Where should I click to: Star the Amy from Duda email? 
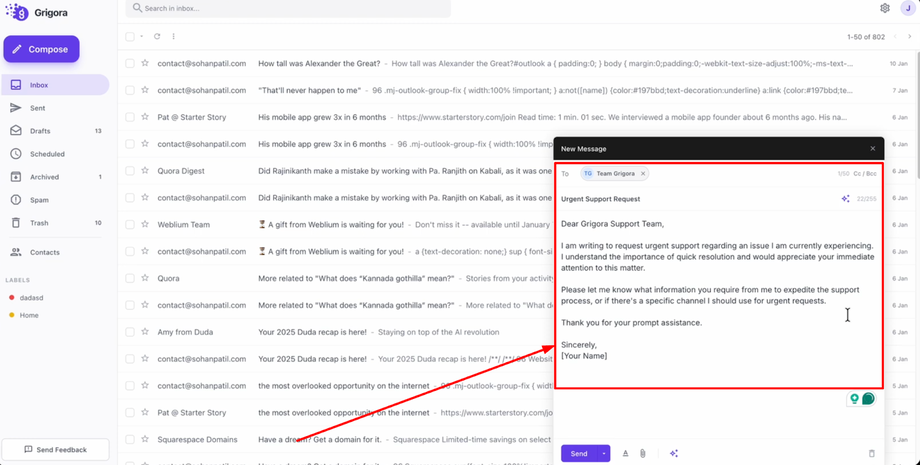click(x=145, y=332)
